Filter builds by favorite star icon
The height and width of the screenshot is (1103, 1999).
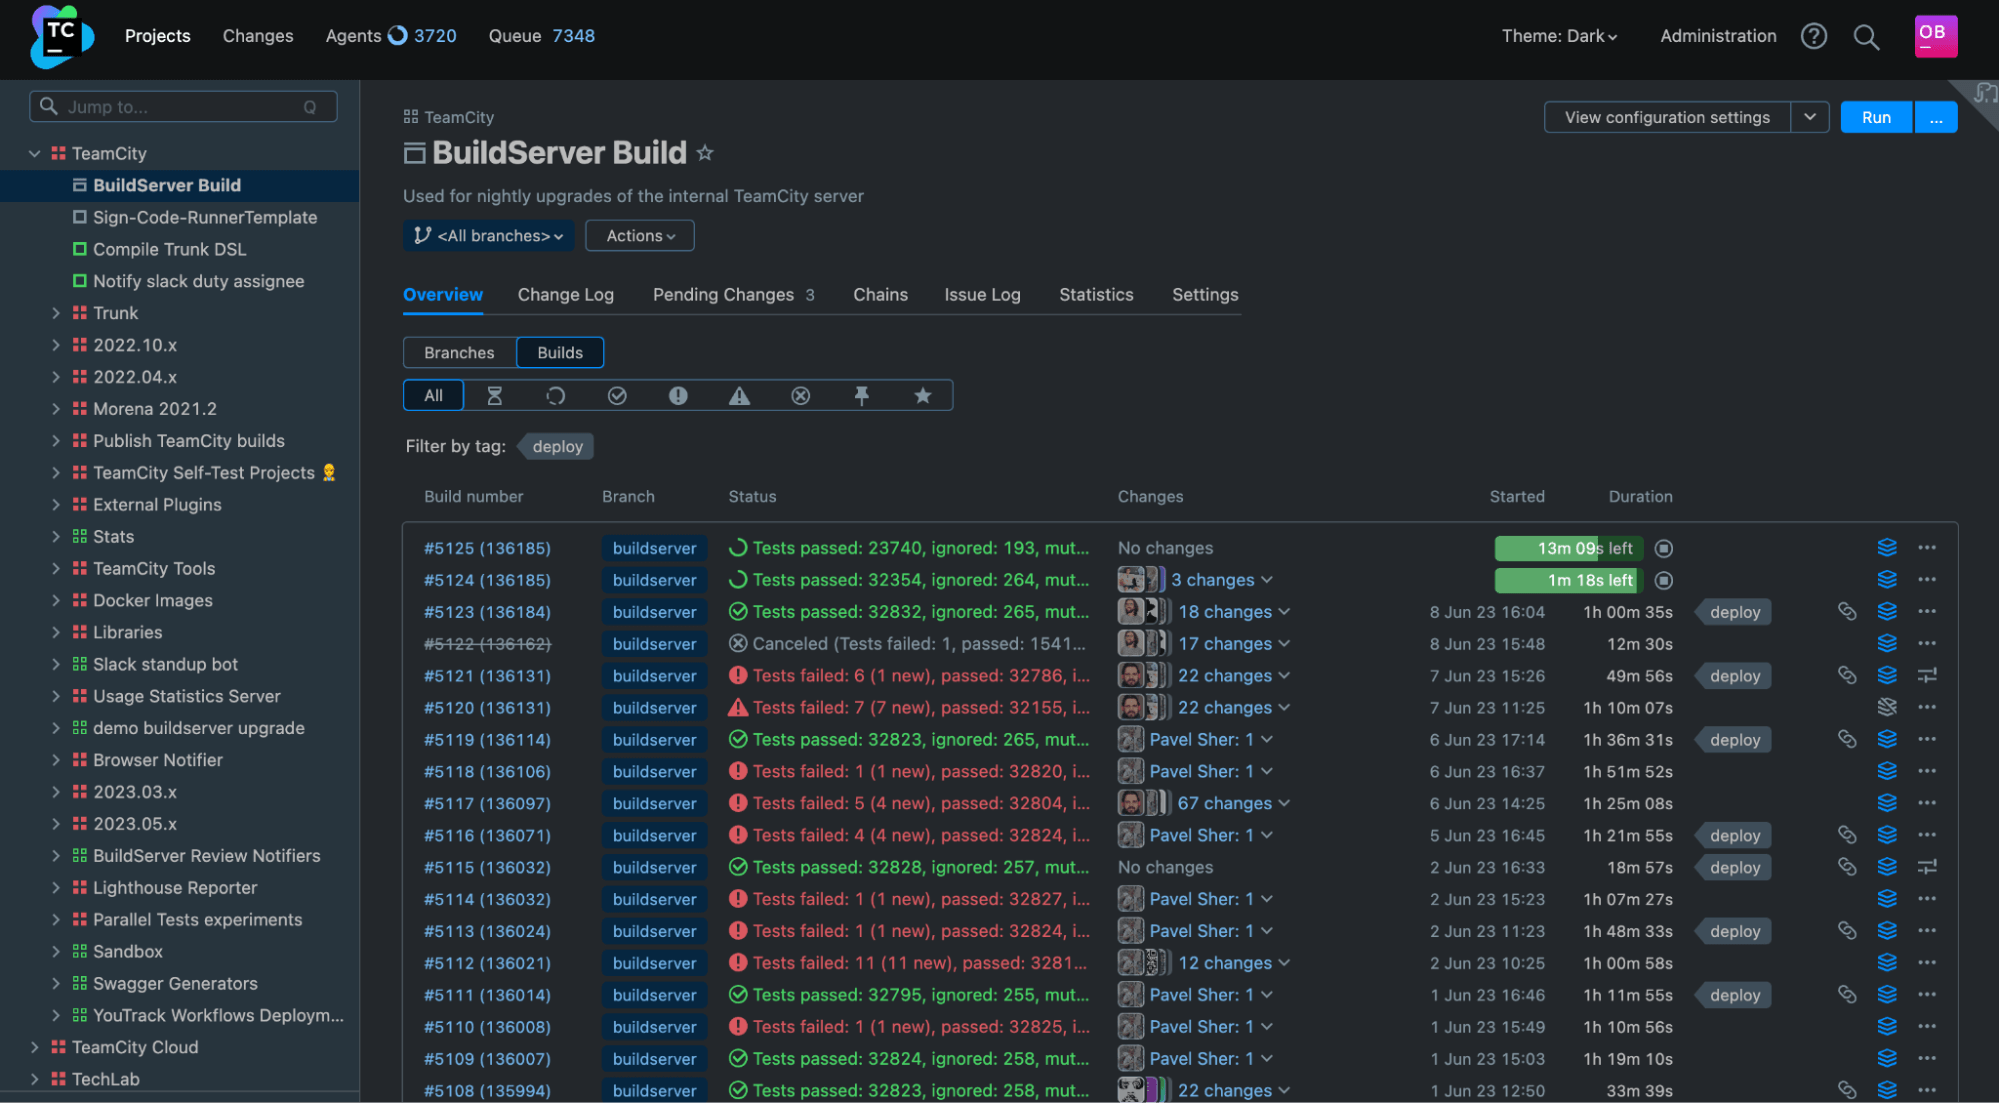tap(923, 396)
